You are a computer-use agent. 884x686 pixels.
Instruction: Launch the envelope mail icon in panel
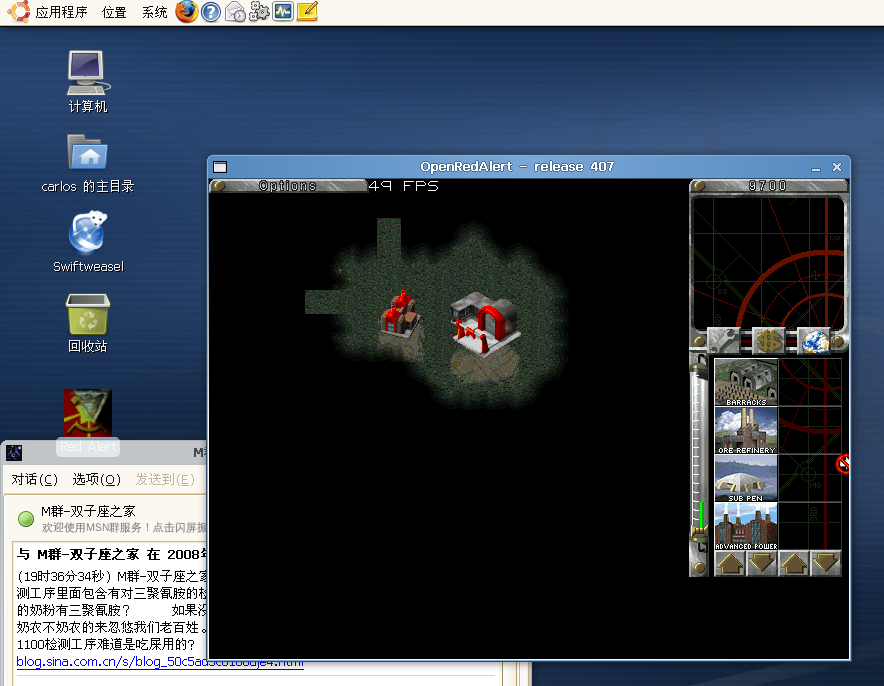235,12
